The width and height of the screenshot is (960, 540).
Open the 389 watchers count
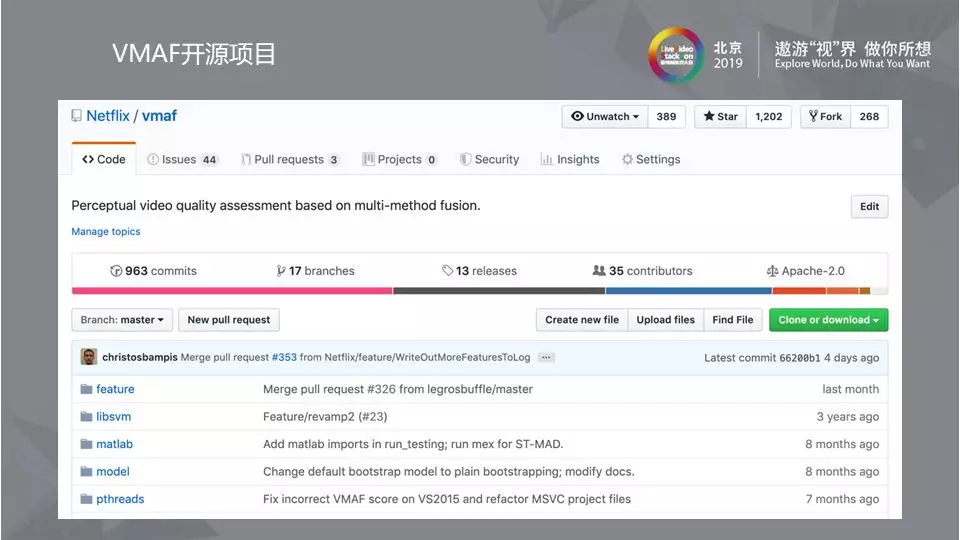[x=666, y=116]
